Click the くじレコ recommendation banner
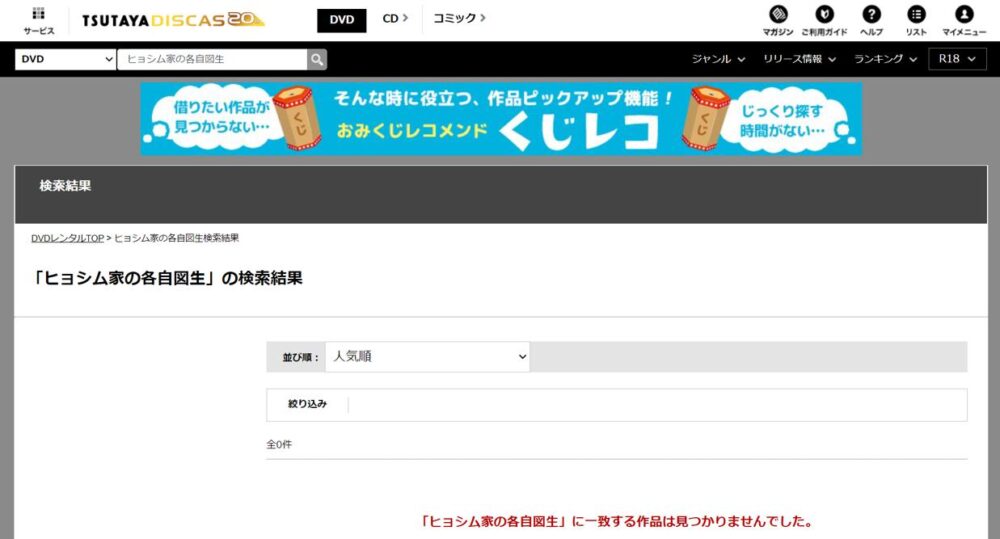 [x=501, y=119]
